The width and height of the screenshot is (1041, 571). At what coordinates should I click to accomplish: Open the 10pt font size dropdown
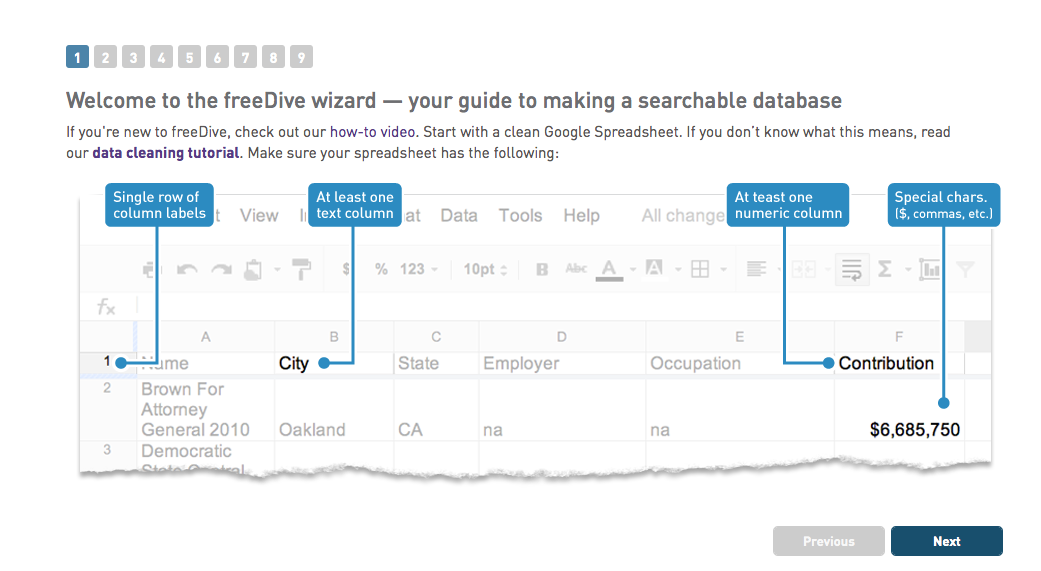486,269
